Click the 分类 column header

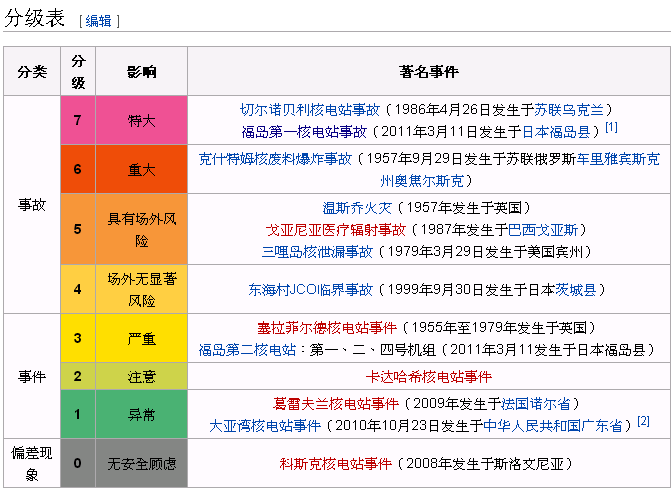(x=32, y=72)
